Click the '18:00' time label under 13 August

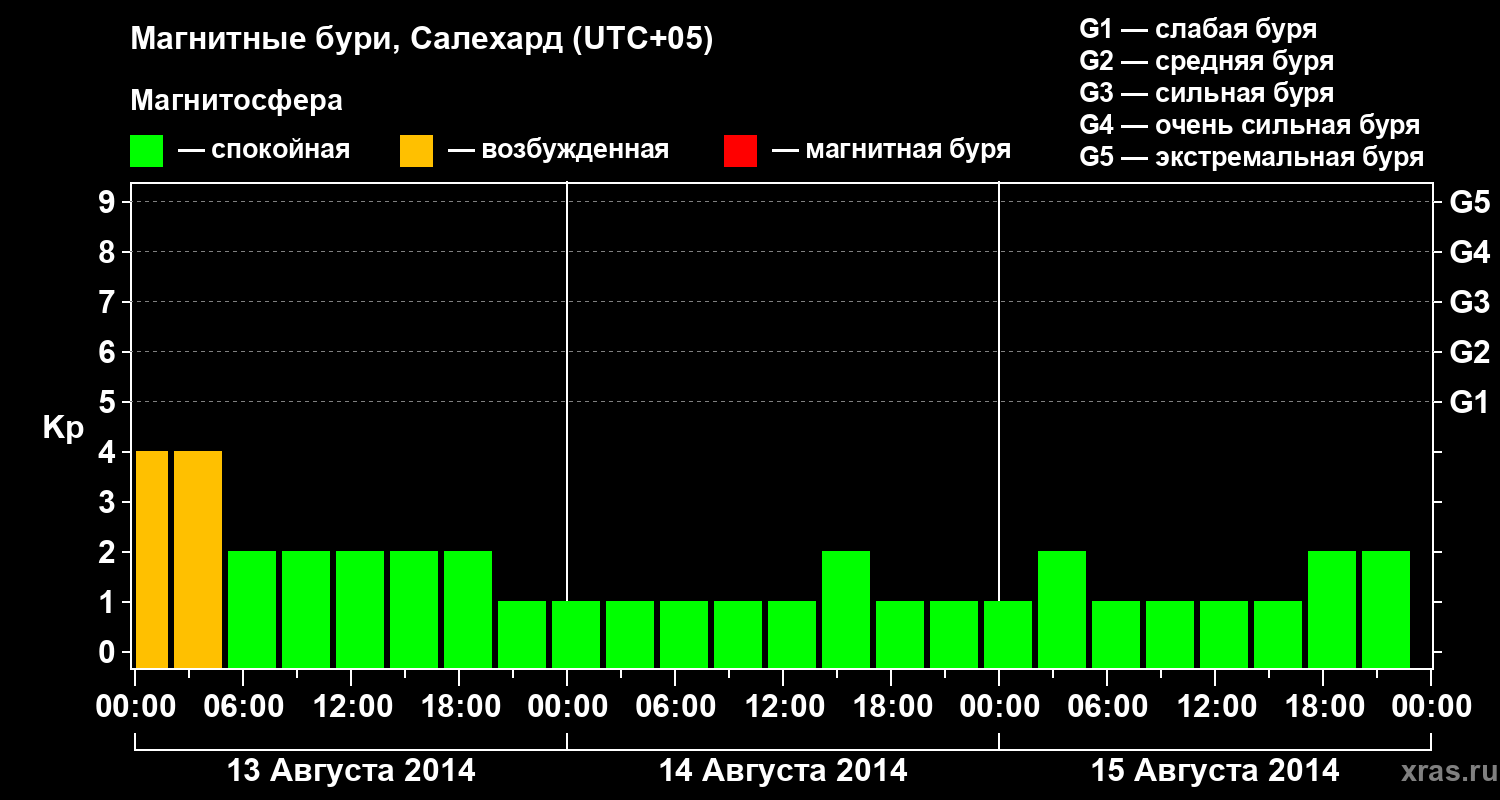pos(459,707)
